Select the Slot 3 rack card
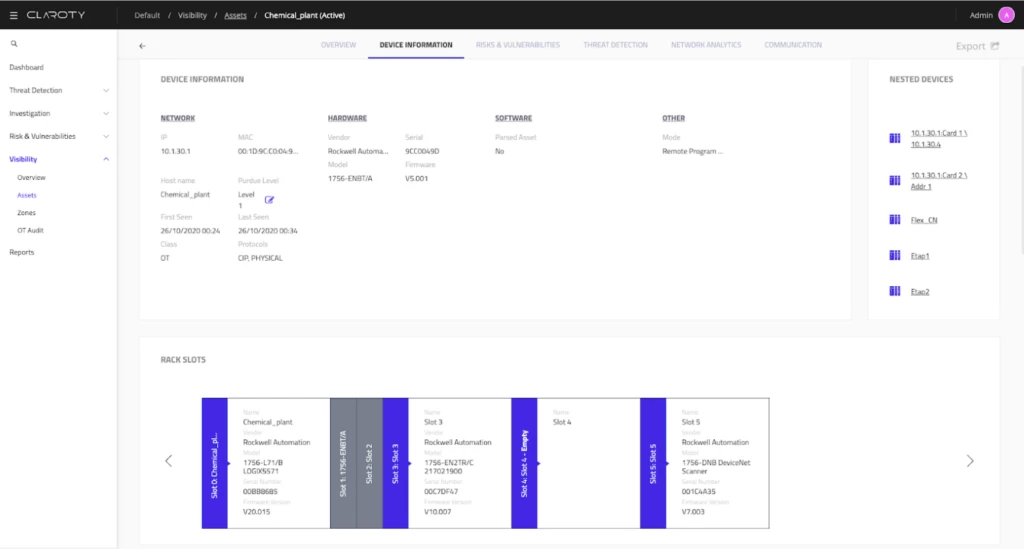This screenshot has height=549, width=1024. click(458, 461)
